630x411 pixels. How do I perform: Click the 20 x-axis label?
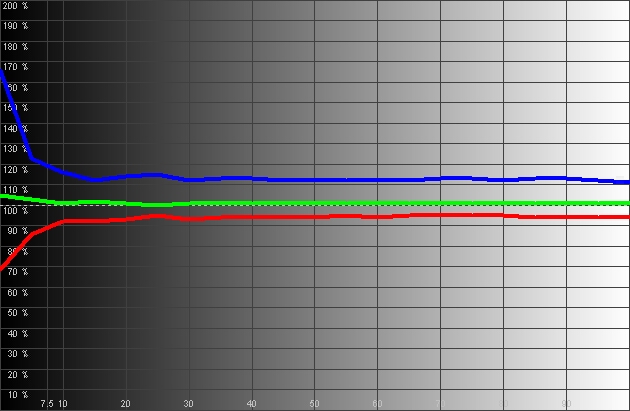(126, 404)
